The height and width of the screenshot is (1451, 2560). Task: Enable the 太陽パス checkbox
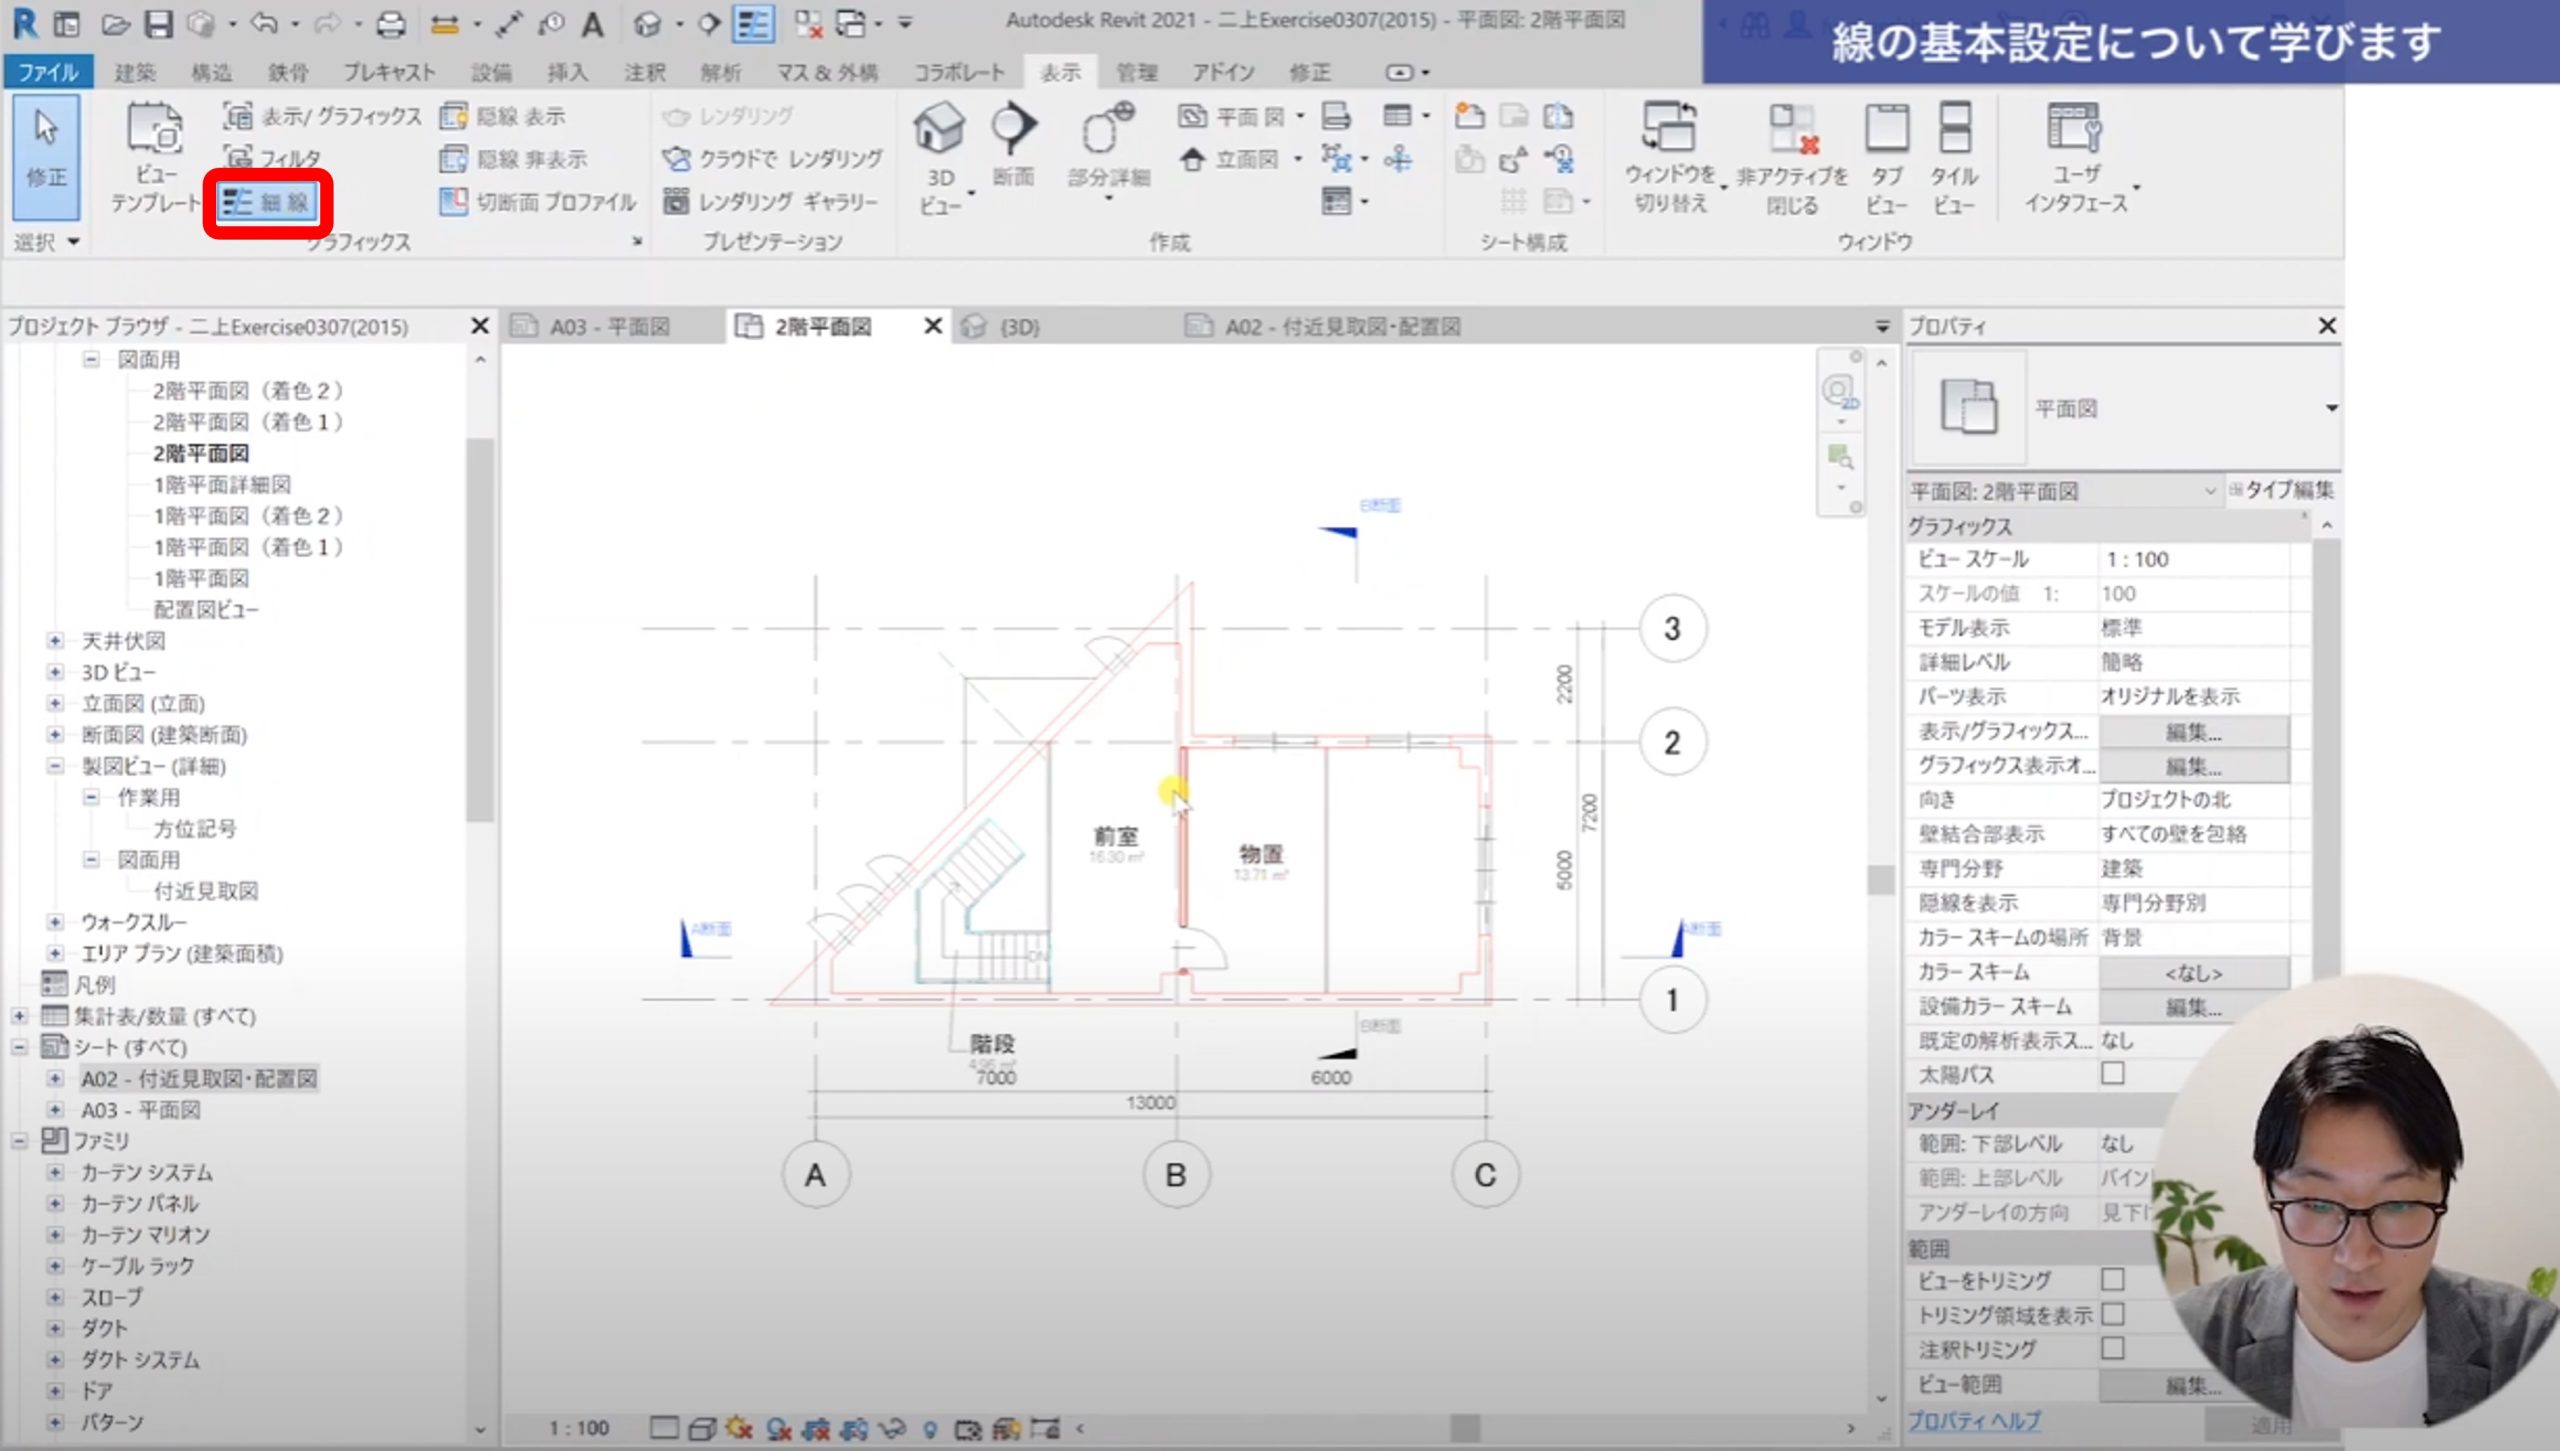click(x=2112, y=1074)
